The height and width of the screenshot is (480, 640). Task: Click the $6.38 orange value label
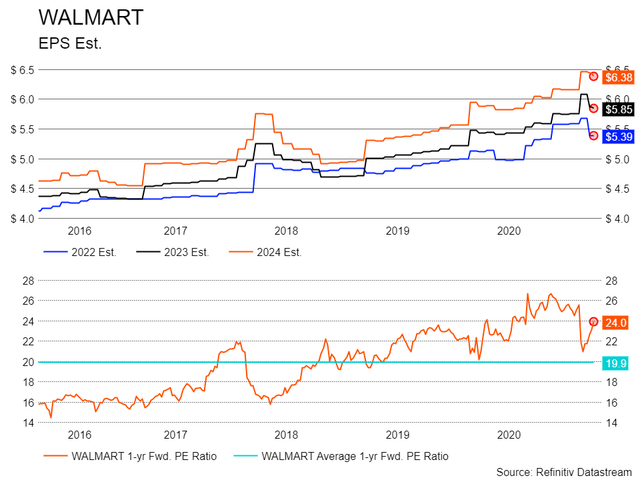pos(618,77)
